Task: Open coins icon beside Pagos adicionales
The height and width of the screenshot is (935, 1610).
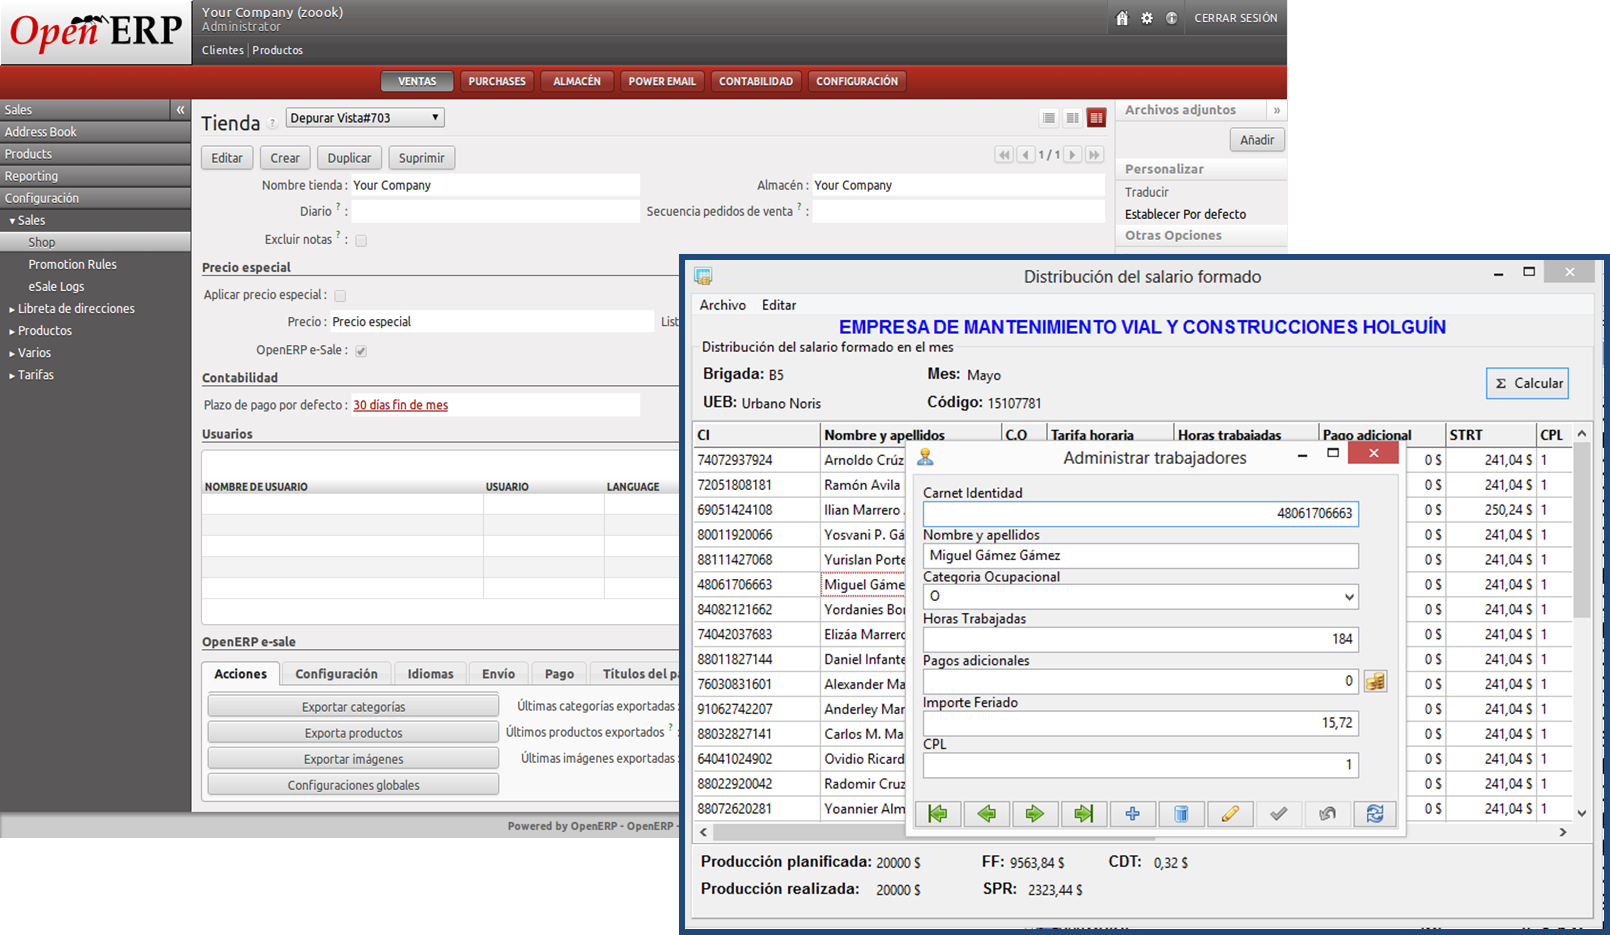Action: (1375, 682)
